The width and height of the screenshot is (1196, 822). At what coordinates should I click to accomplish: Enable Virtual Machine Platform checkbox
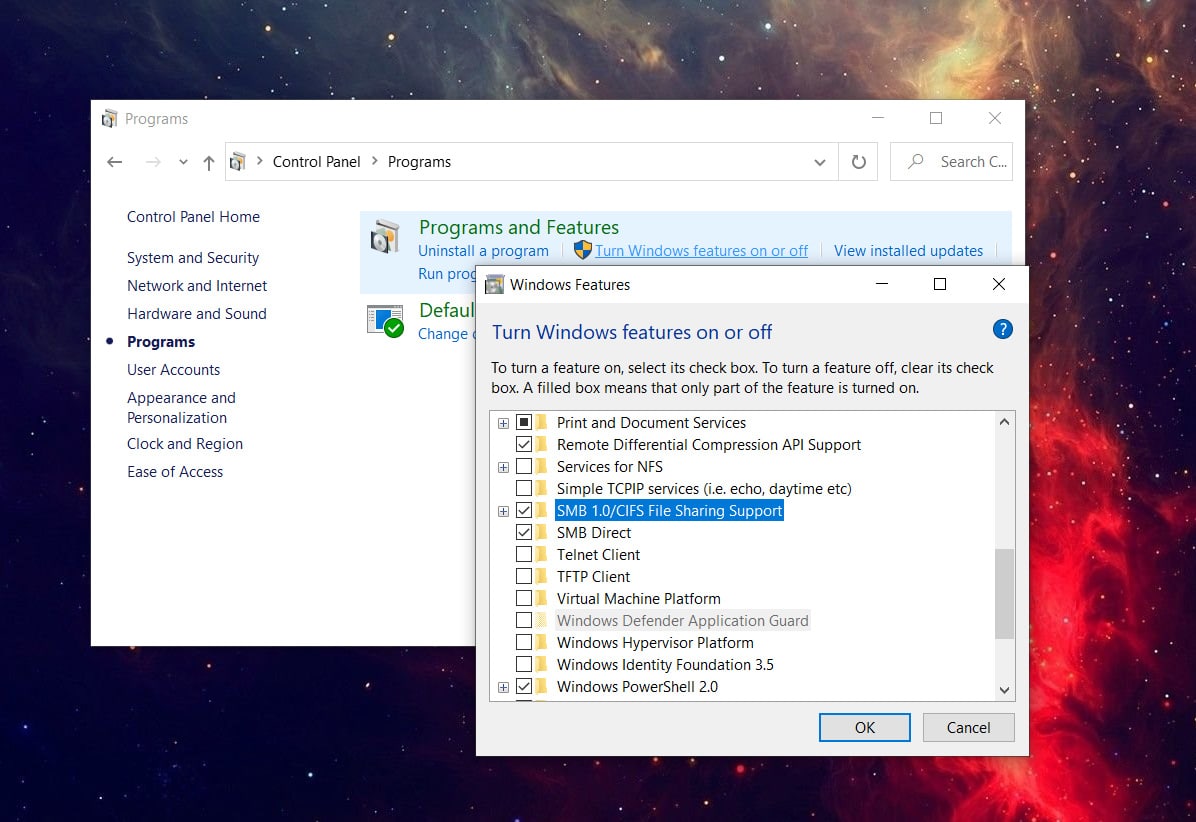point(524,599)
